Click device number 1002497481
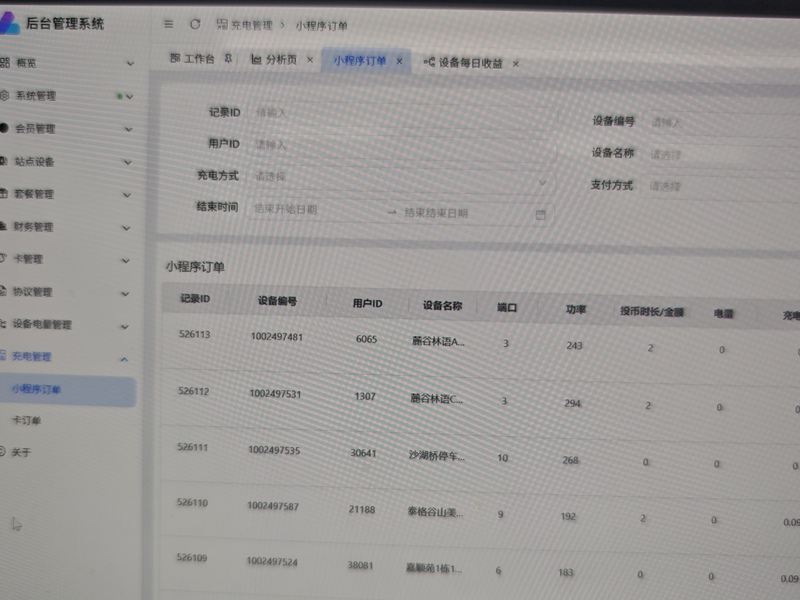Screen dimensions: 800x600 click(x=277, y=337)
